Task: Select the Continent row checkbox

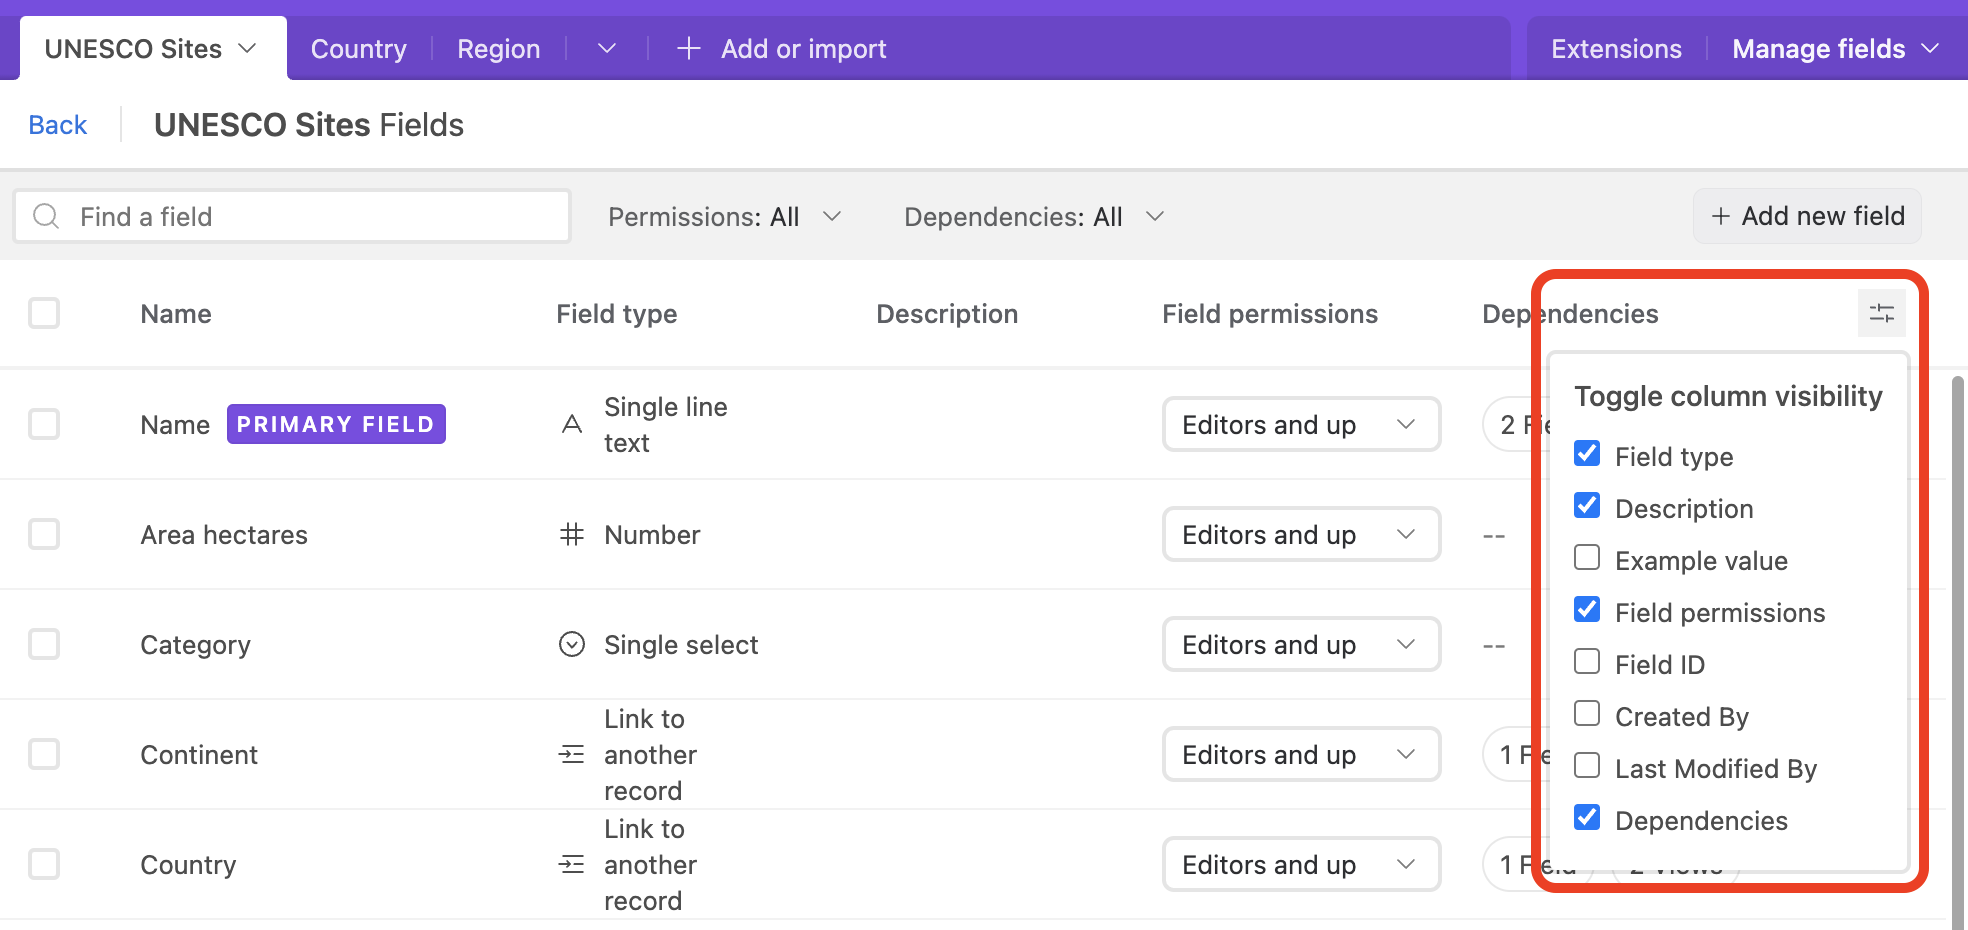Action: 44,754
